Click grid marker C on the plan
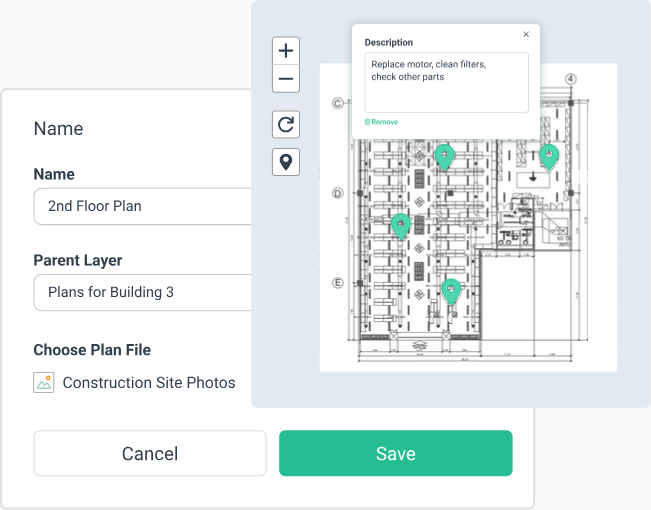 point(338,103)
